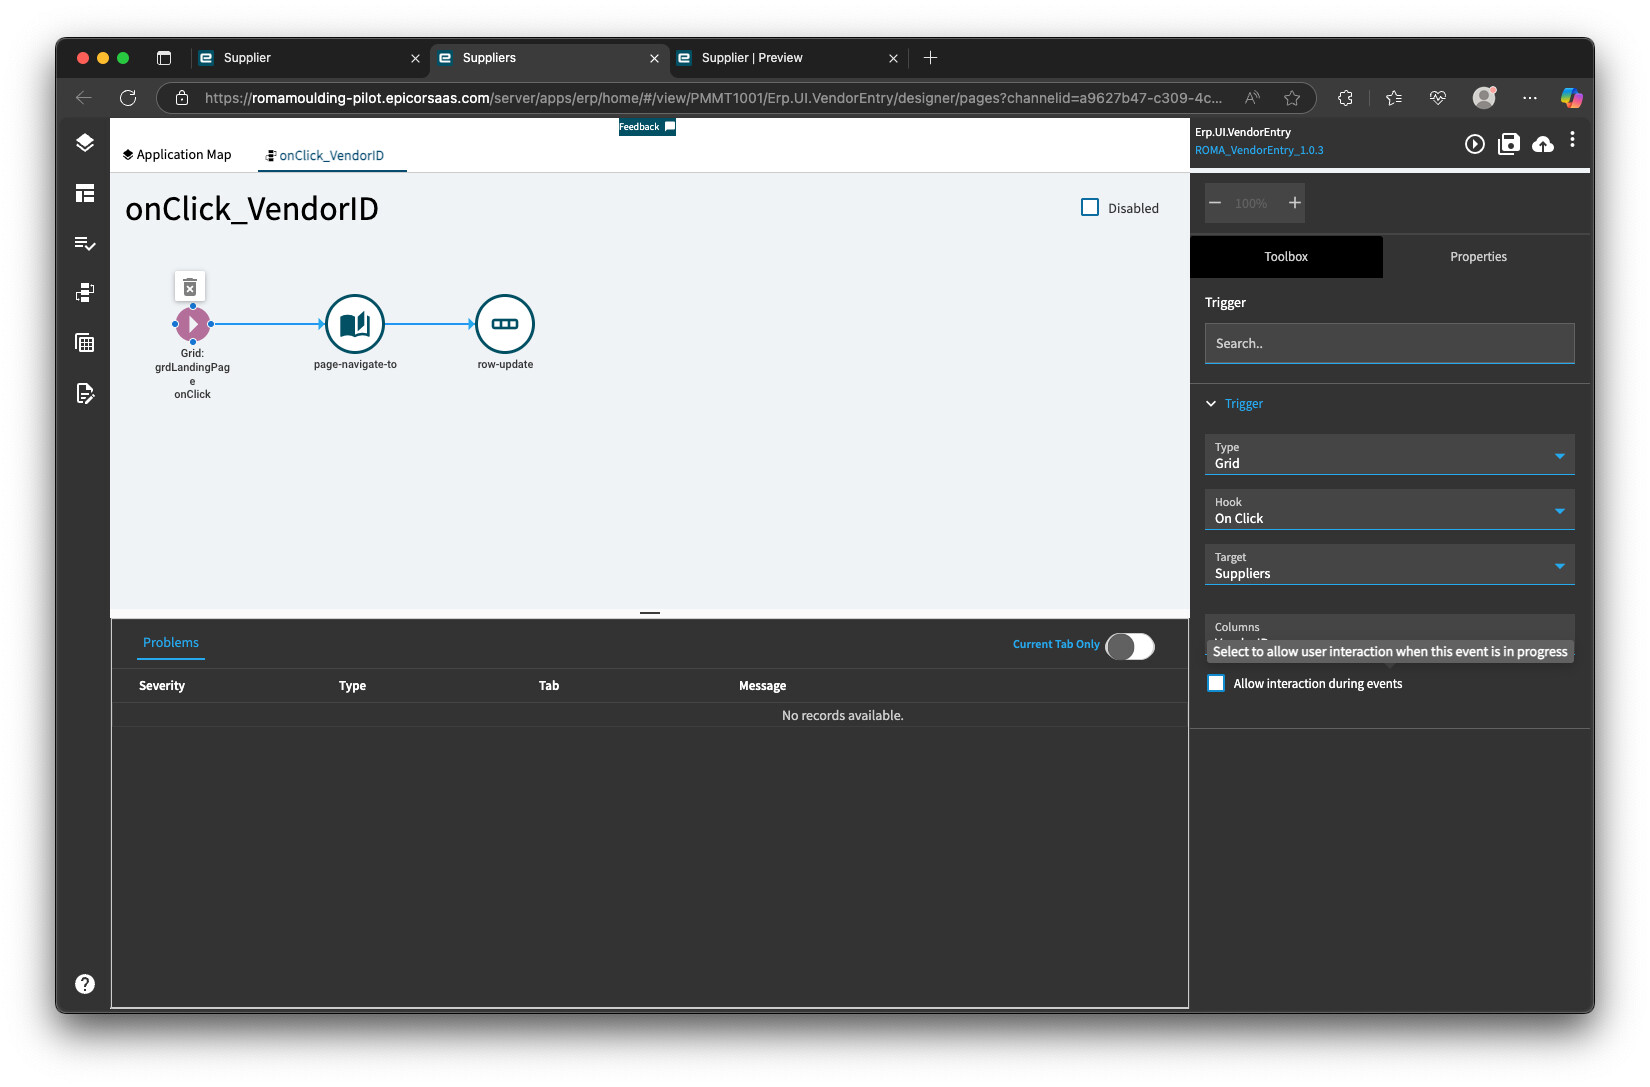Enable the Disabled checkbox
The image size is (1650, 1087).
coord(1090,207)
